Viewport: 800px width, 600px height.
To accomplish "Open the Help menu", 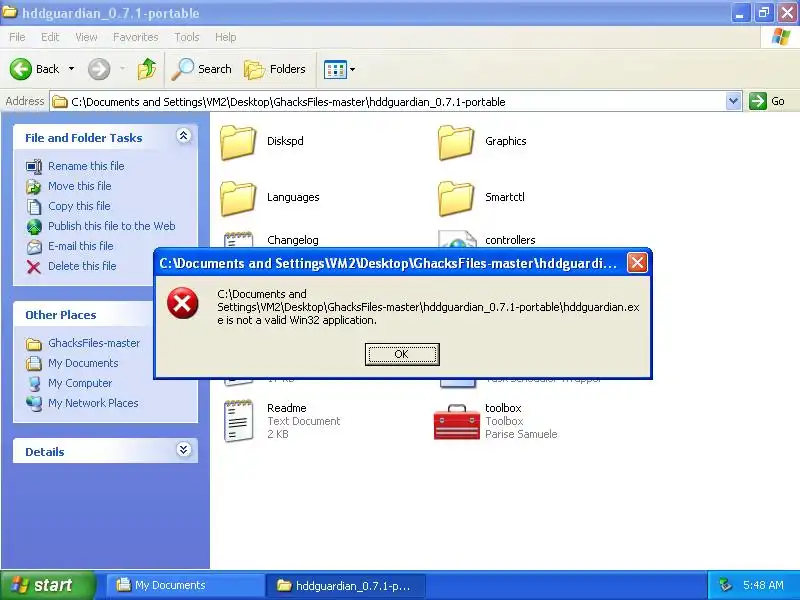I will (226, 37).
